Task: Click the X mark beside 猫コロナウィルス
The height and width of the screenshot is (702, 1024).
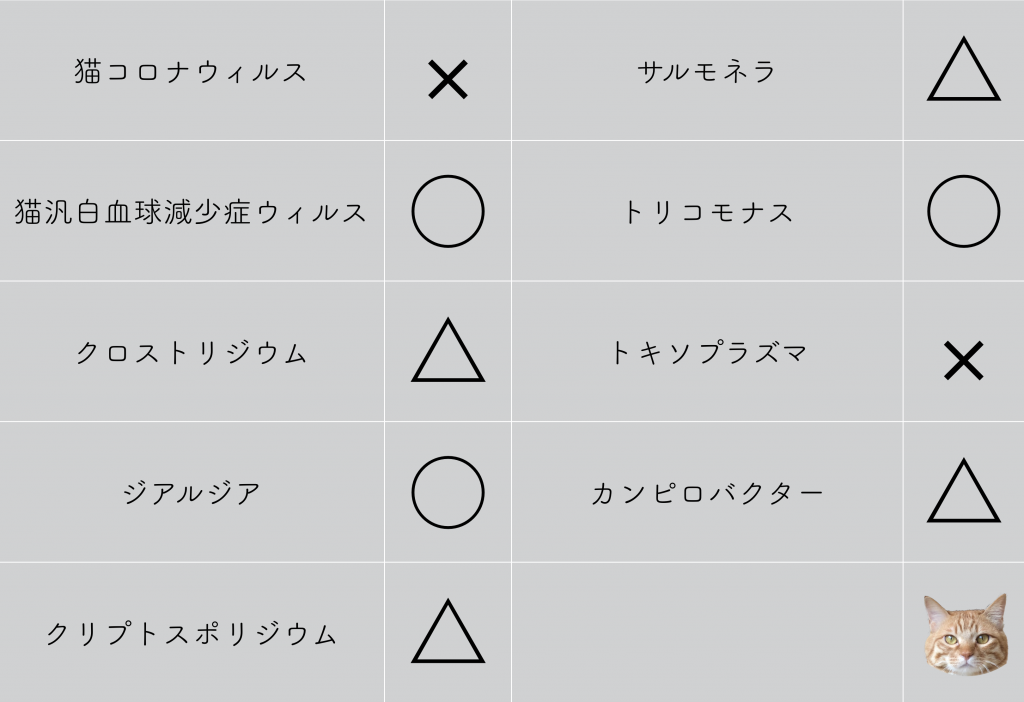Action: coord(448,80)
